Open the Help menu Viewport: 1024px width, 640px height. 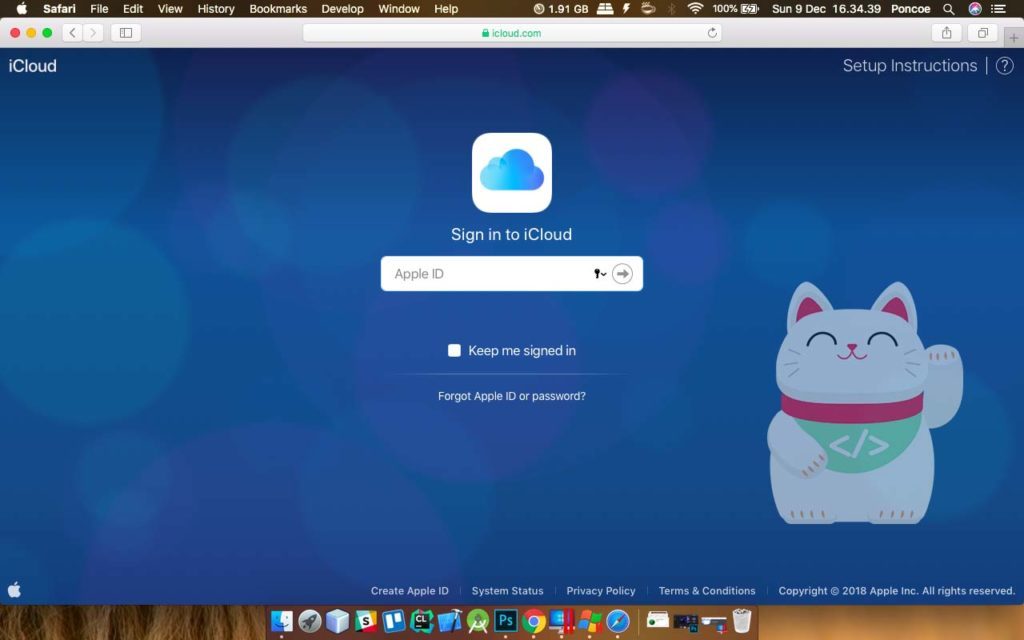click(x=446, y=9)
